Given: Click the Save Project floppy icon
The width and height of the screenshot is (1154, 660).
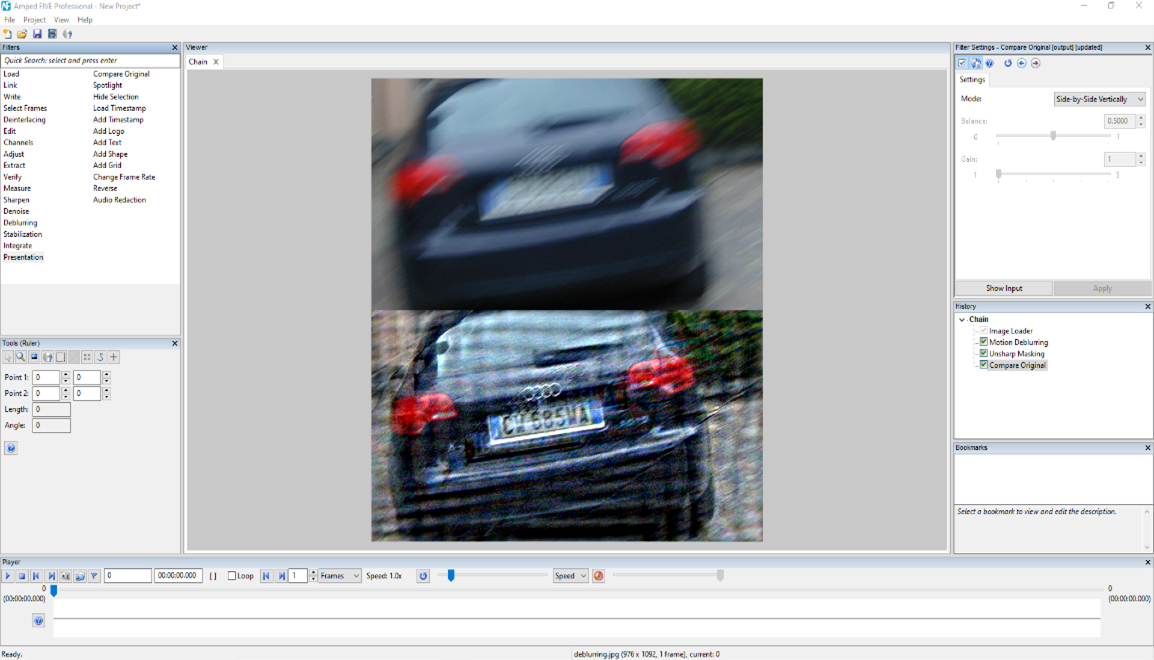Looking at the screenshot, I should coord(37,34).
